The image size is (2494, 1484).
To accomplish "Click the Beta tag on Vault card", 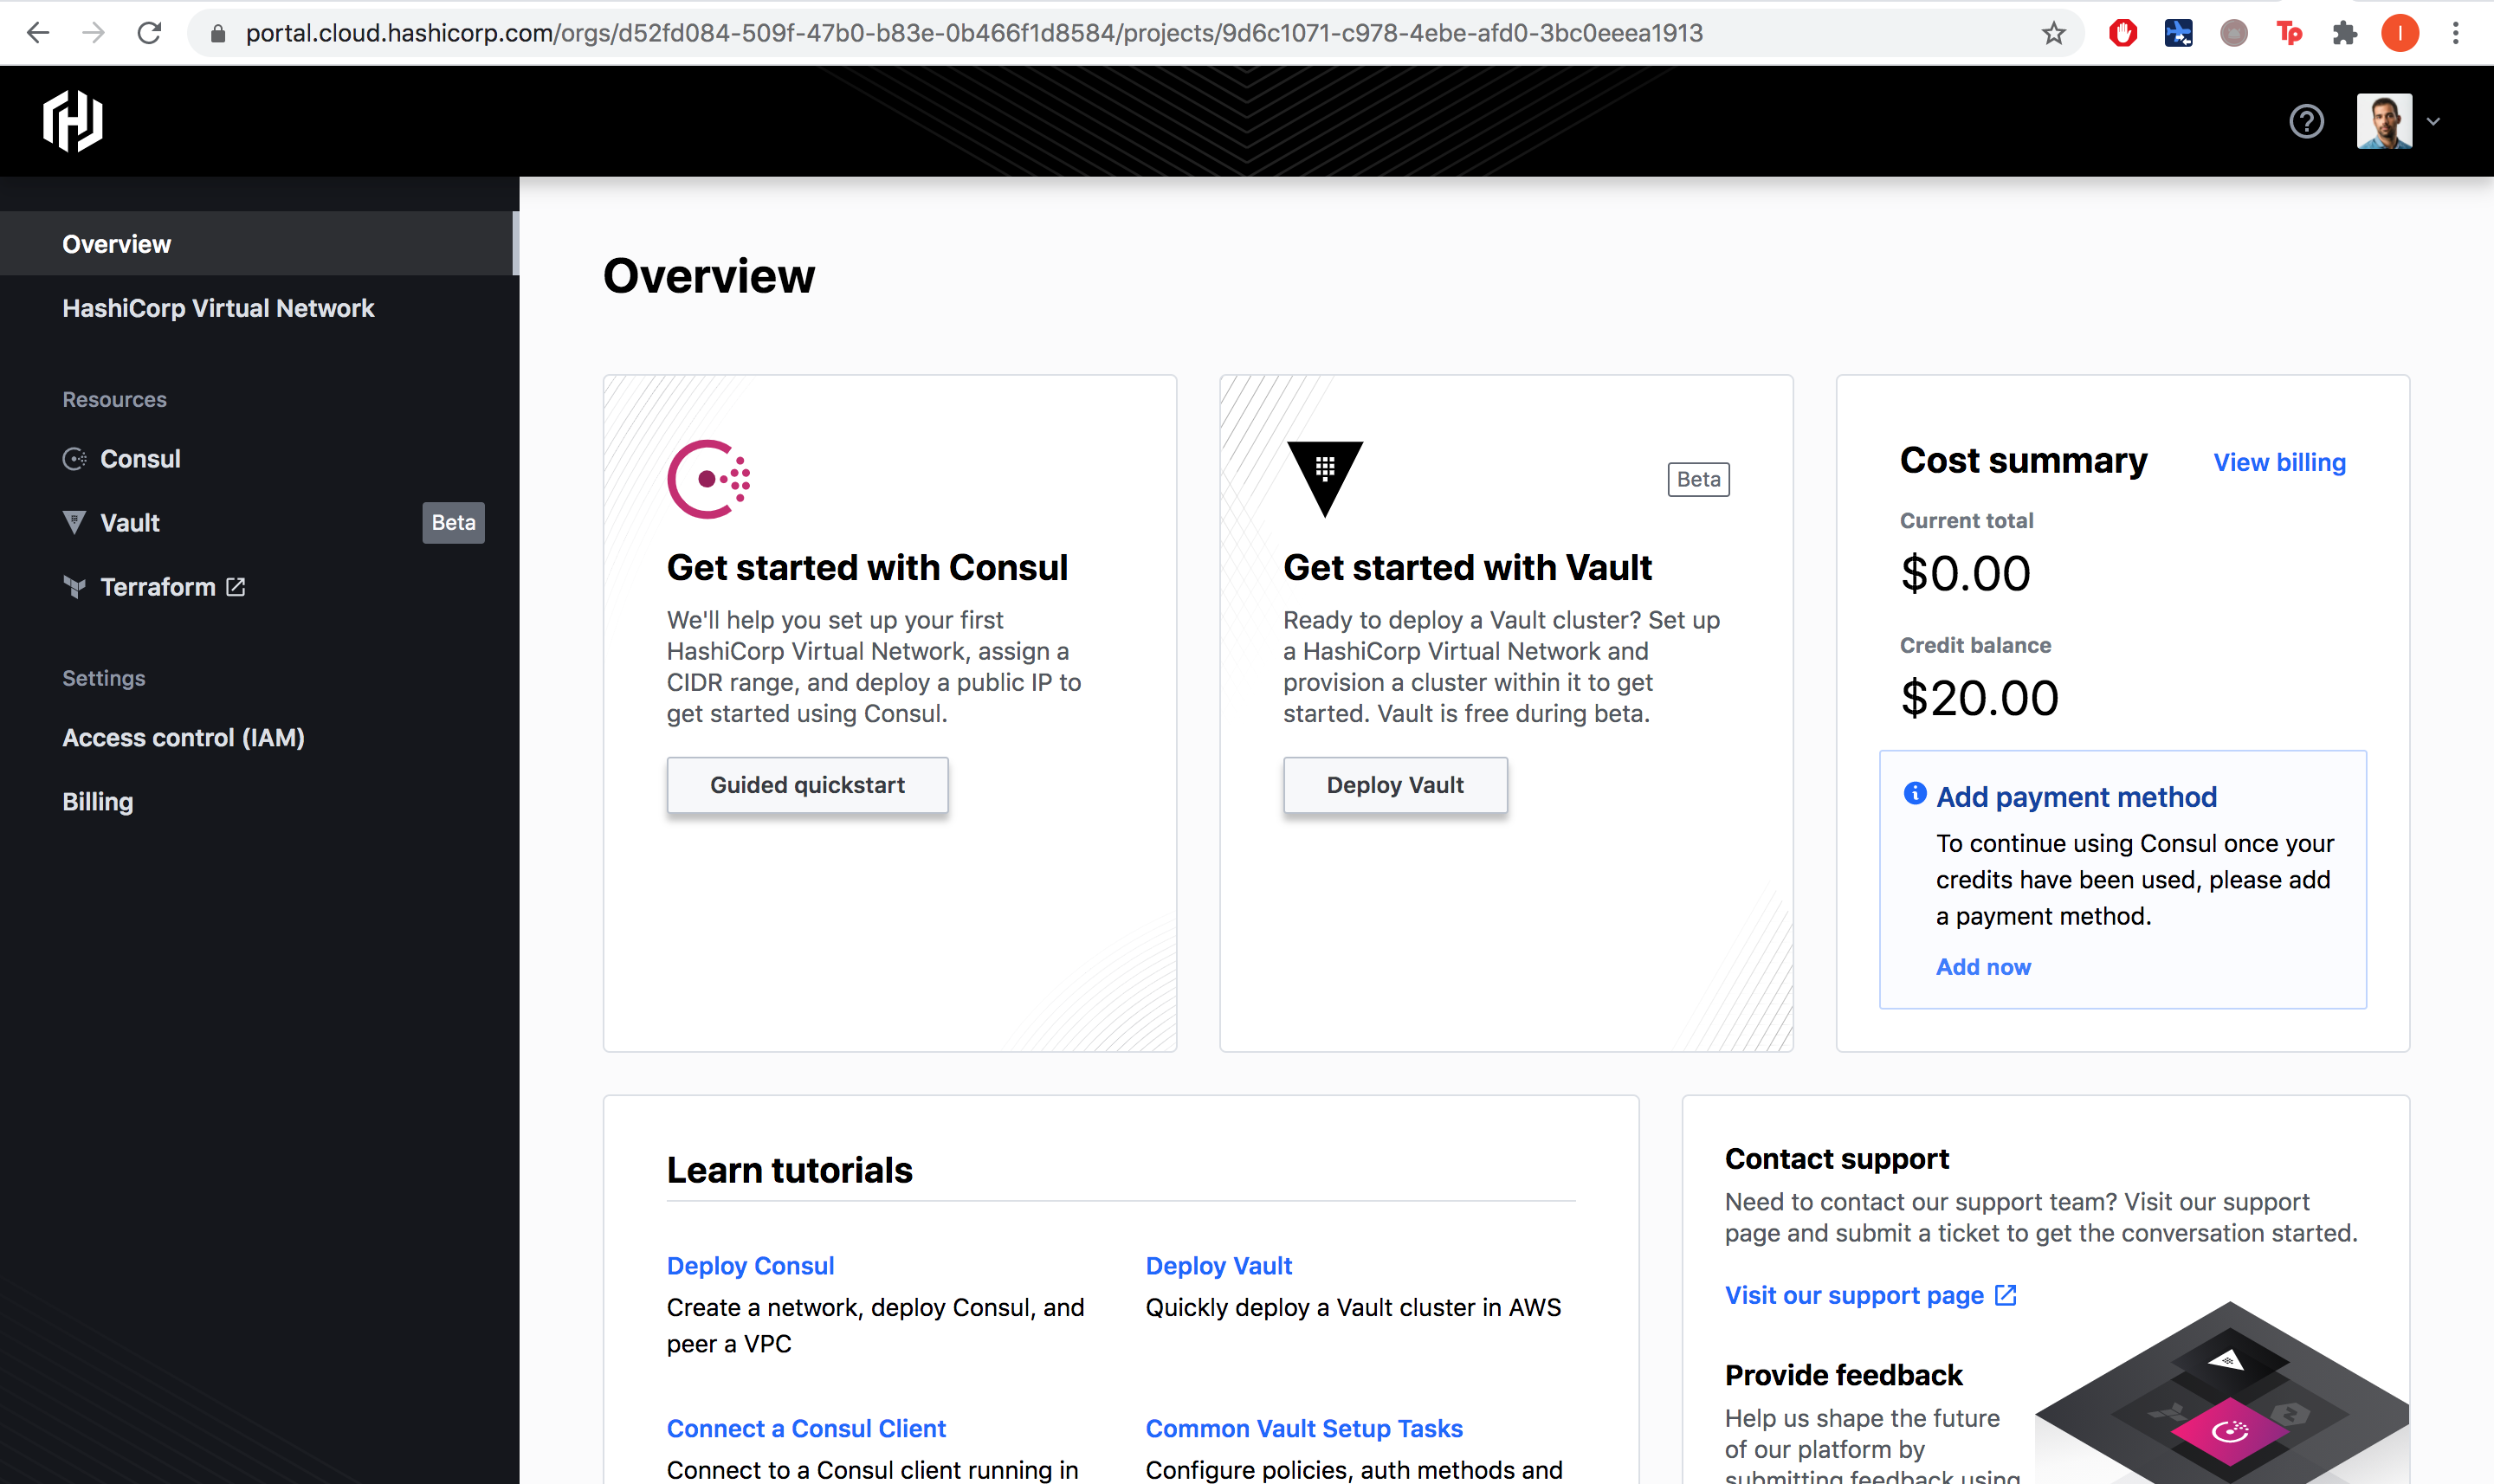I will pyautogui.click(x=1698, y=479).
